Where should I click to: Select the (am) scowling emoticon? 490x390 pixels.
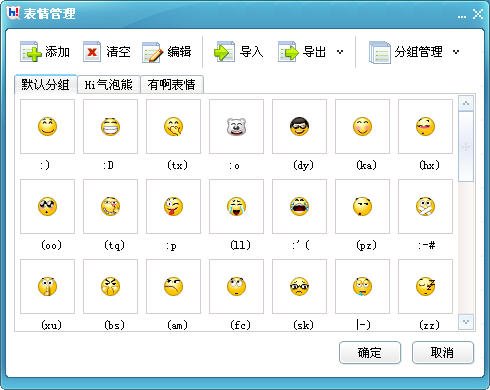pyautogui.click(x=173, y=287)
